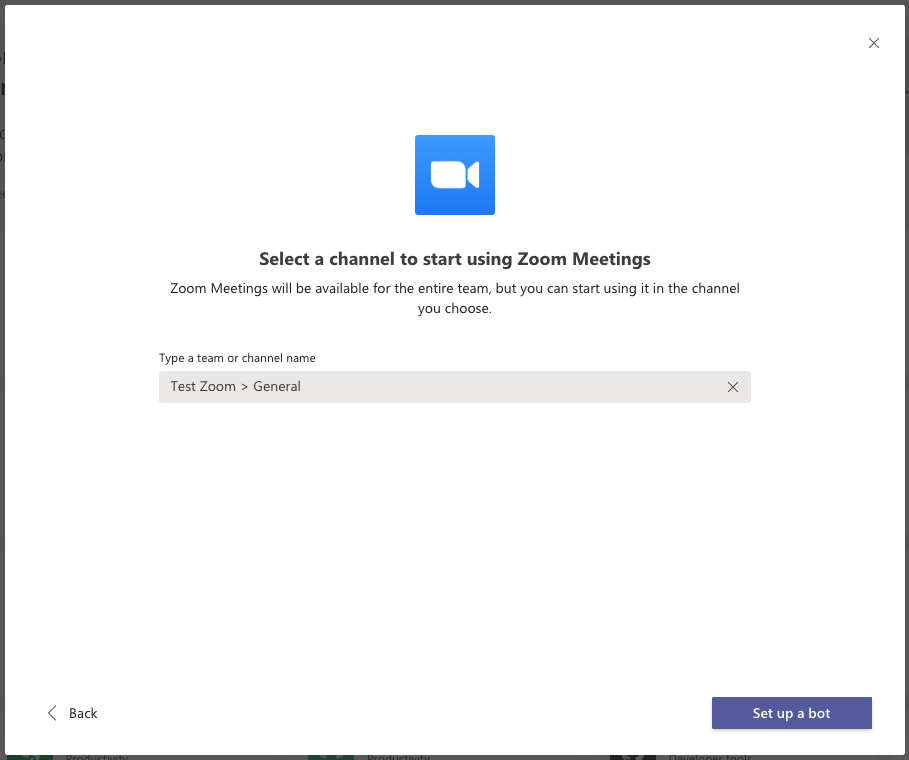This screenshot has height=760, width=909.
Task: Click the 'Type a team or channel name' label
Action: click(237, 358)
